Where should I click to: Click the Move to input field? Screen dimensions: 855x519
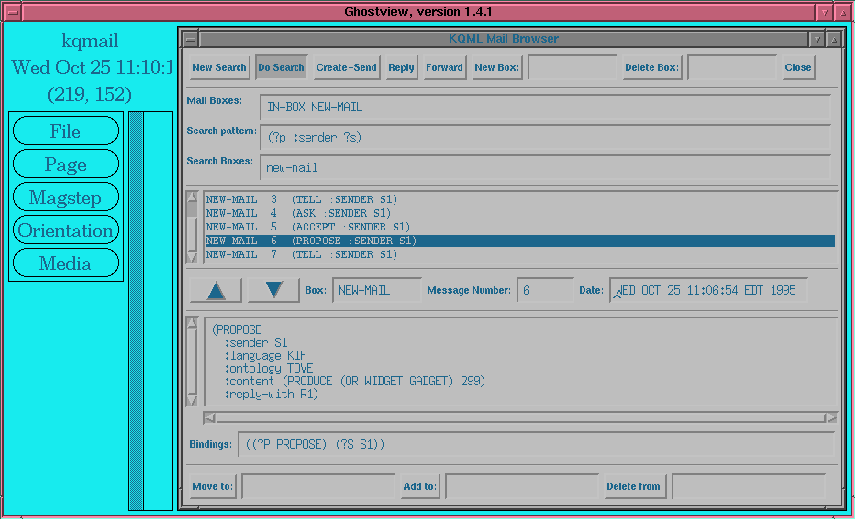[x=318, y=486]
